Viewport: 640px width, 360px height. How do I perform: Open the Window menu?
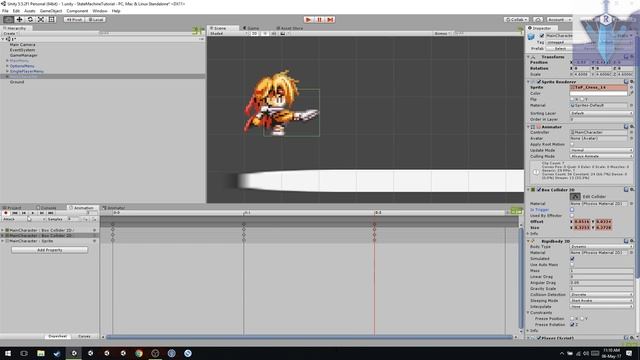point(100,11)
